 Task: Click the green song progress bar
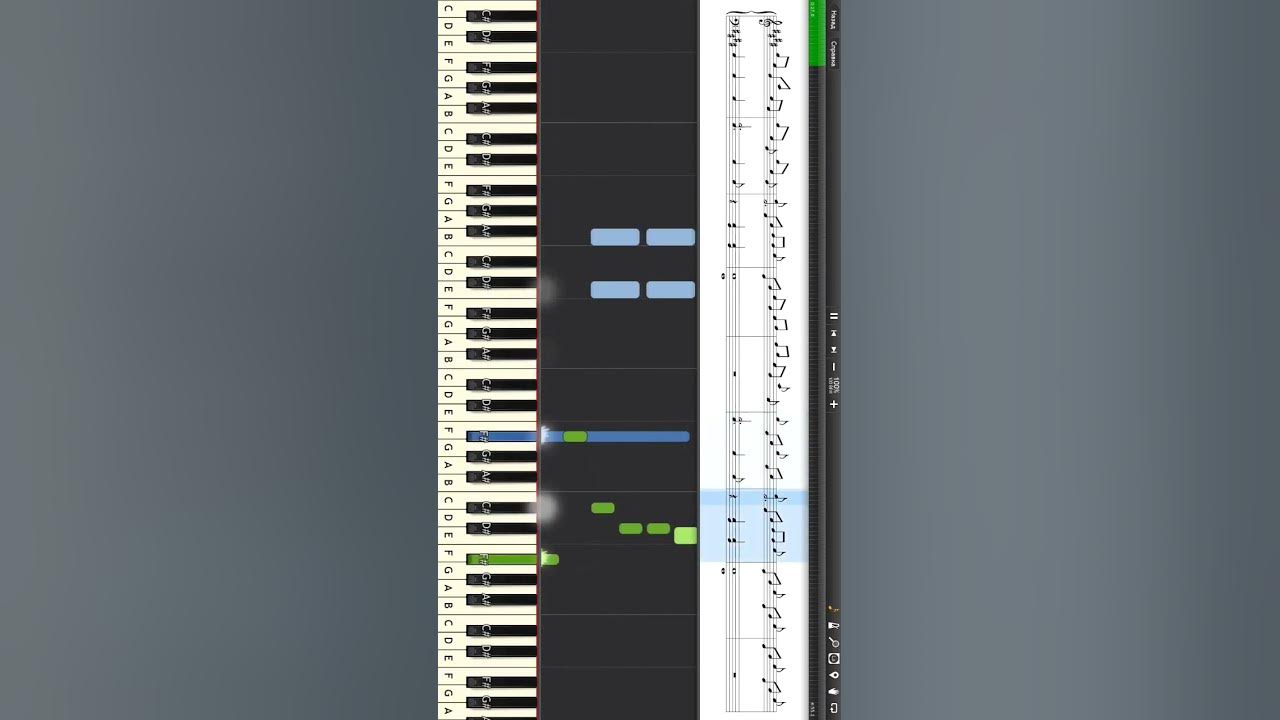[816, 34]
